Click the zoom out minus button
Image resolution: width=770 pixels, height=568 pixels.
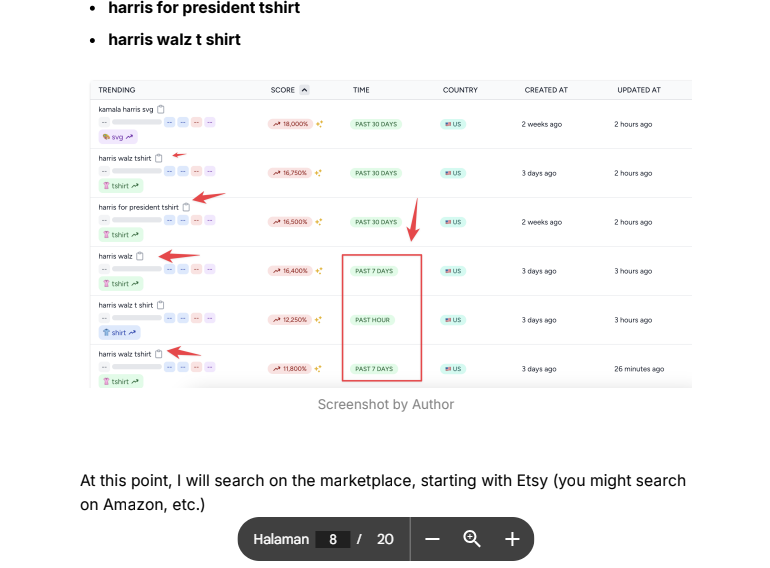pyautogui.click(x=432, y=539)
